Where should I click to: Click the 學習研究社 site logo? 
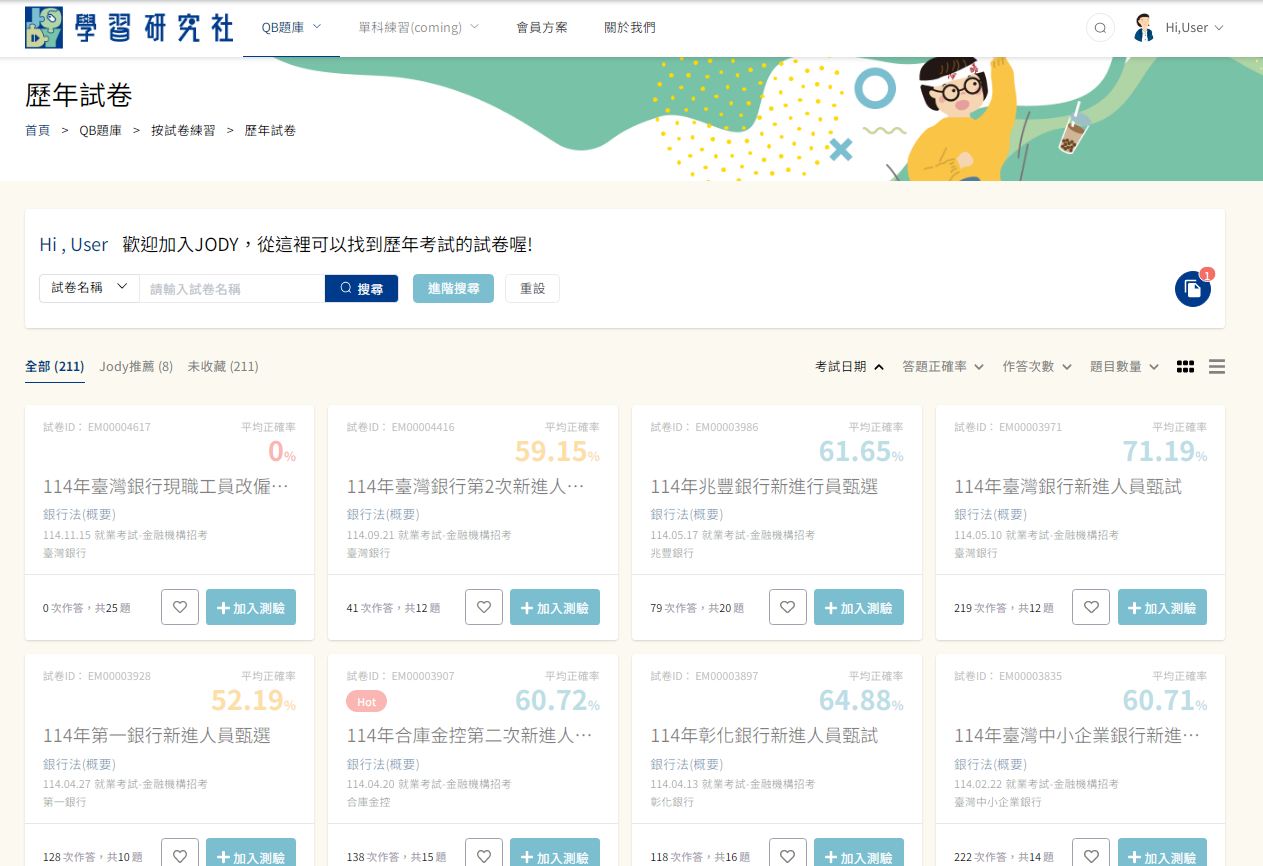click(x=129, y=28)
